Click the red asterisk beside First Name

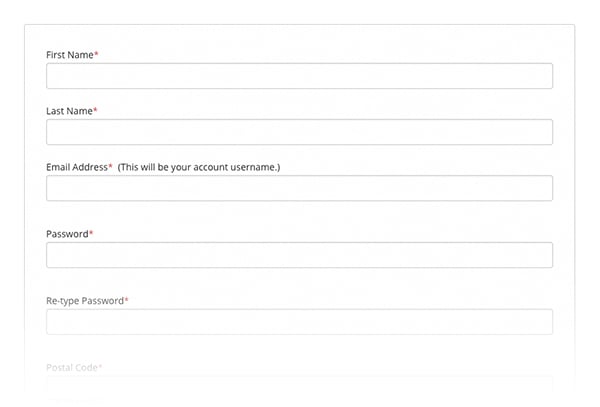coord(96,54)
